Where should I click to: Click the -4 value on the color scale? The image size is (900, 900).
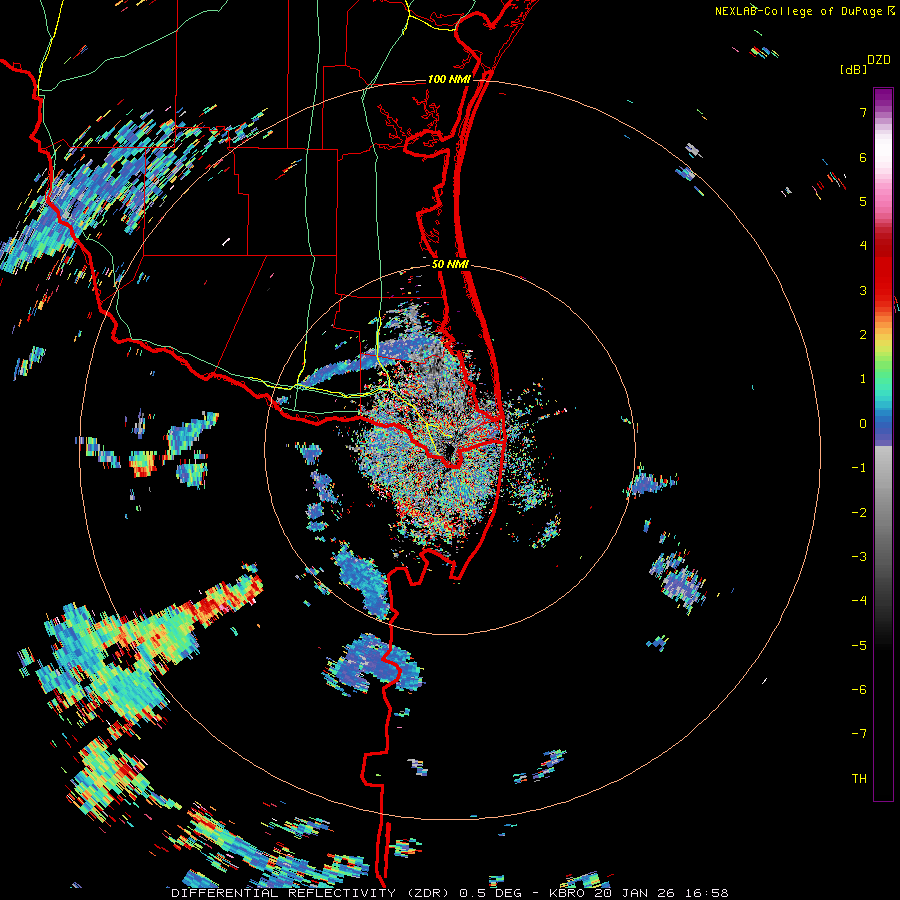click(859, 600)
